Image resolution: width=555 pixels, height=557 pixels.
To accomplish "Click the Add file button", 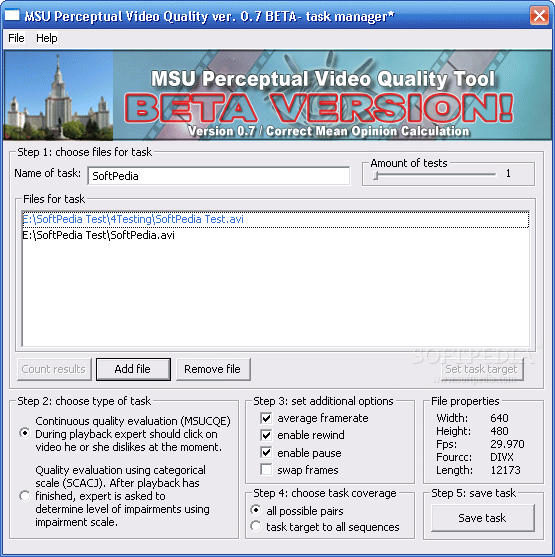I will point(133,369).
